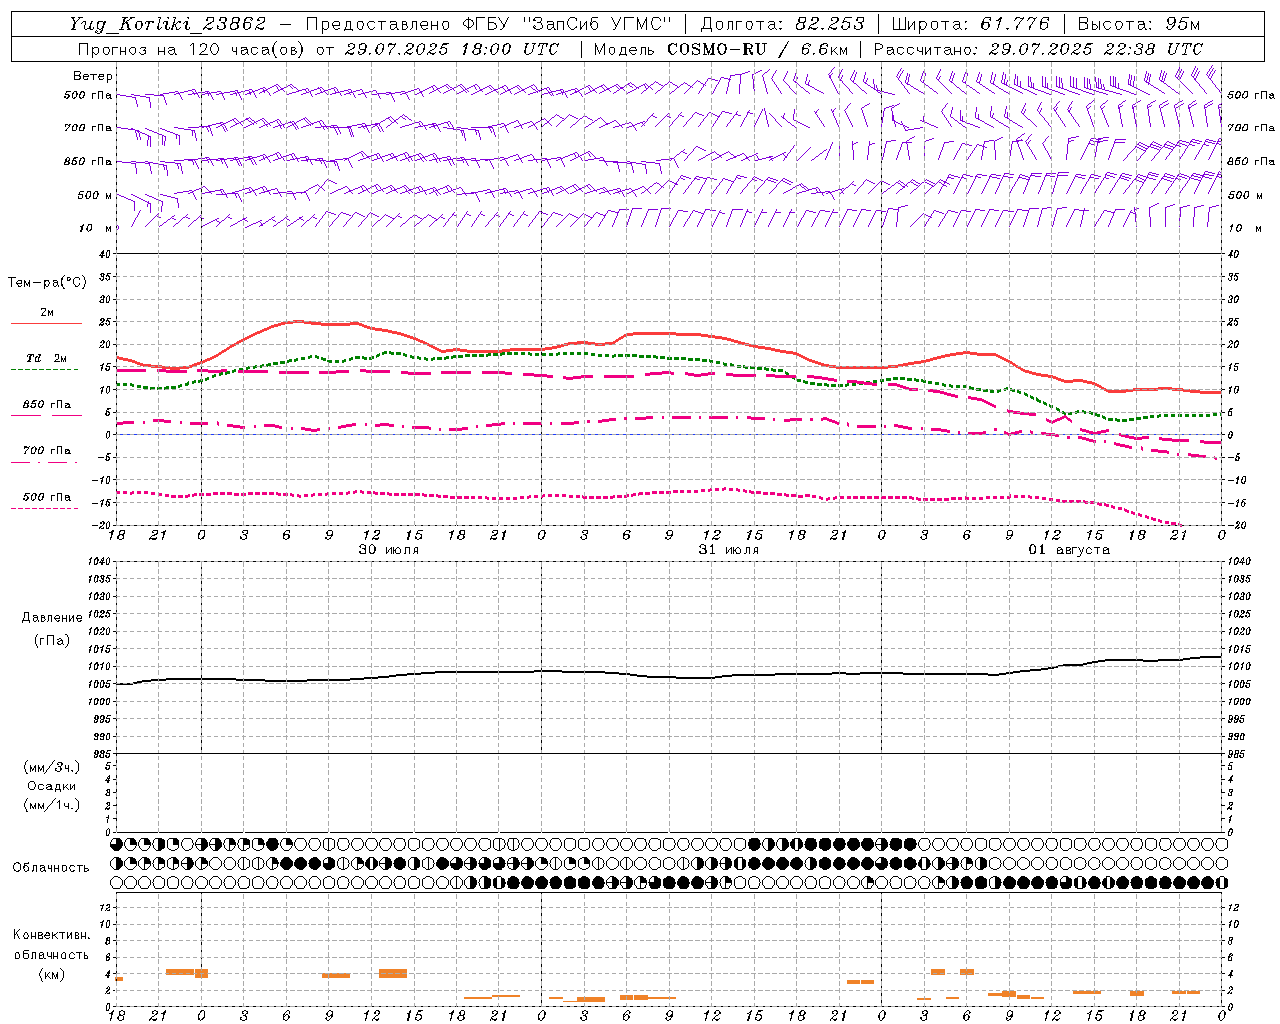Click the 'Облачность' cloud cover label

click(x=51, y=867)
